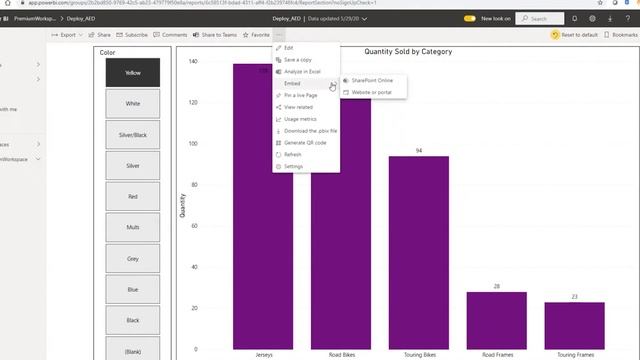The image size is (640, 360).
Task: Open the settings gear icon
Action: [592, 19]
